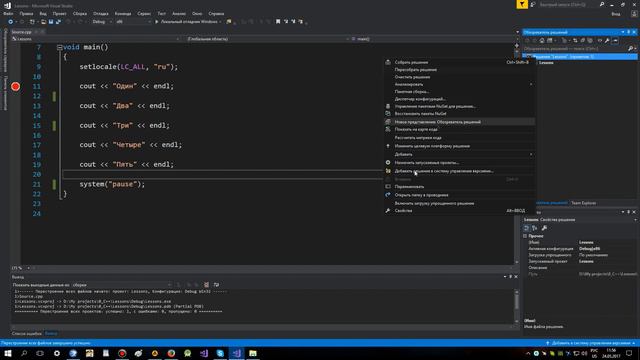Screen dimensions: 640x360
Task: Choose Пересобрать решение from context menu
Action: pyautogui.click(x=459, y=70)
